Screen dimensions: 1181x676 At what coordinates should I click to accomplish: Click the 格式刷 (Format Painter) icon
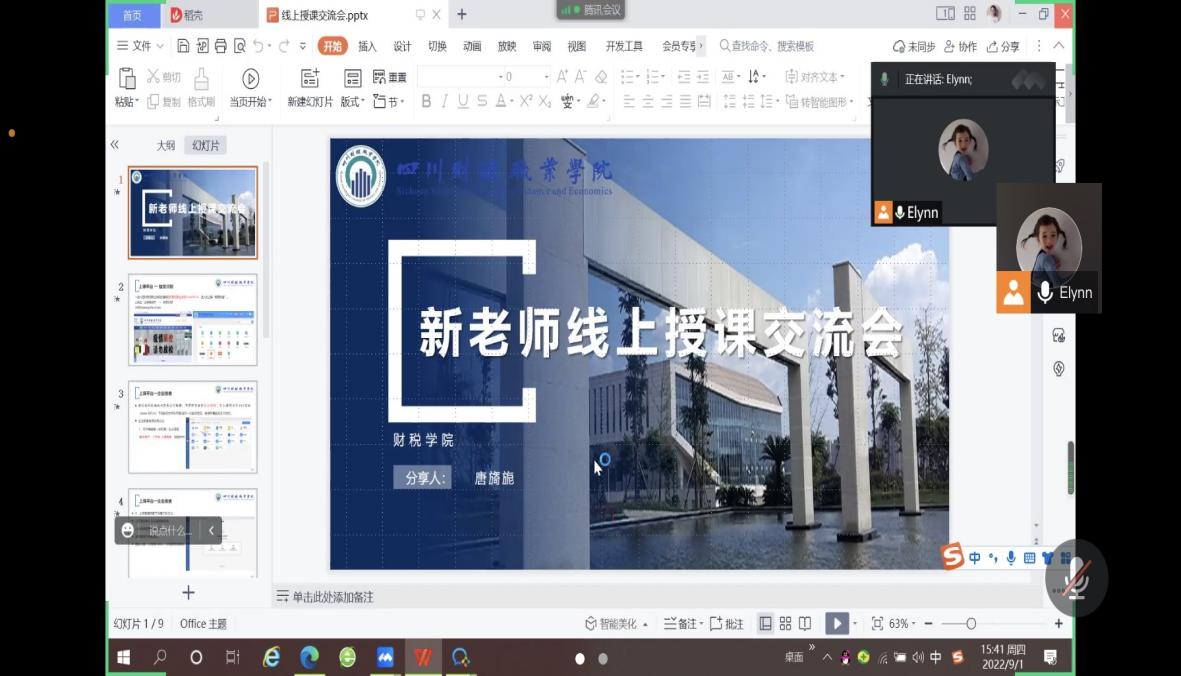[x=201, y=79]
